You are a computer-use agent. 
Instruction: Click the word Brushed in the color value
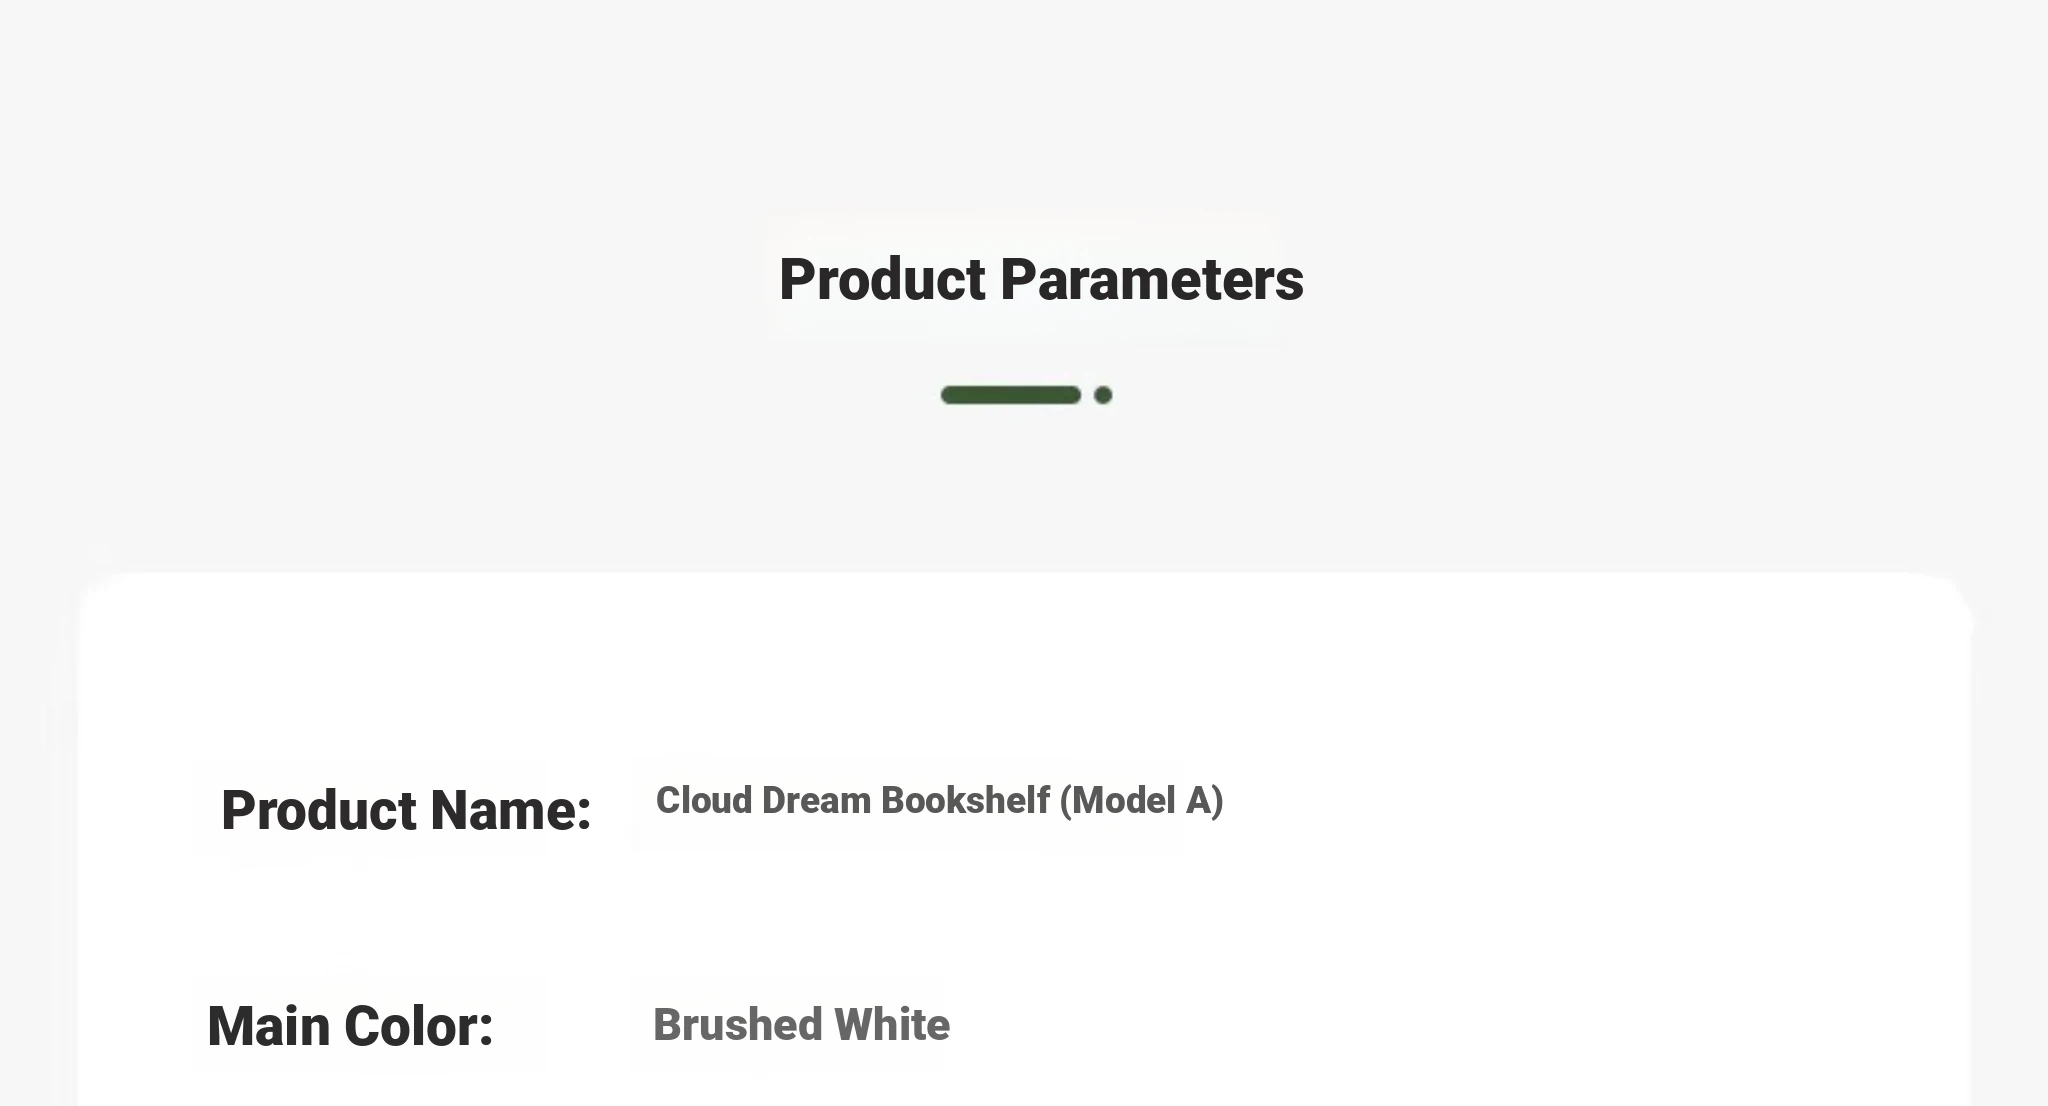738,1025
